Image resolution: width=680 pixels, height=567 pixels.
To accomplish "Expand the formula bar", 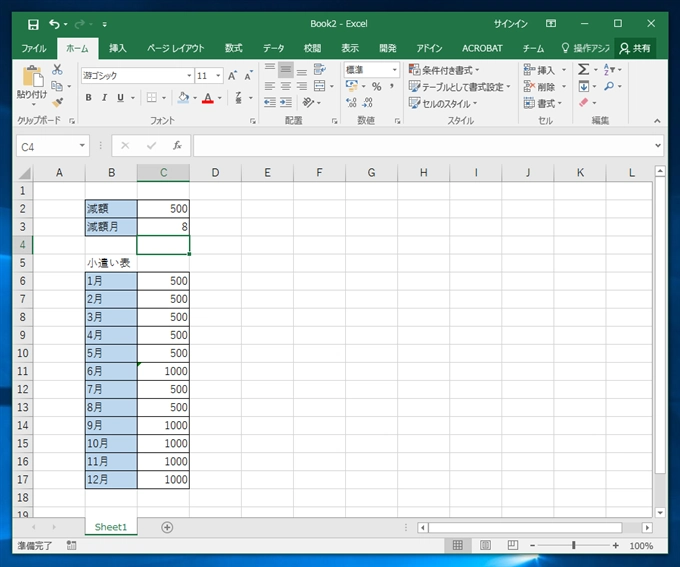I will pos(658,146).
